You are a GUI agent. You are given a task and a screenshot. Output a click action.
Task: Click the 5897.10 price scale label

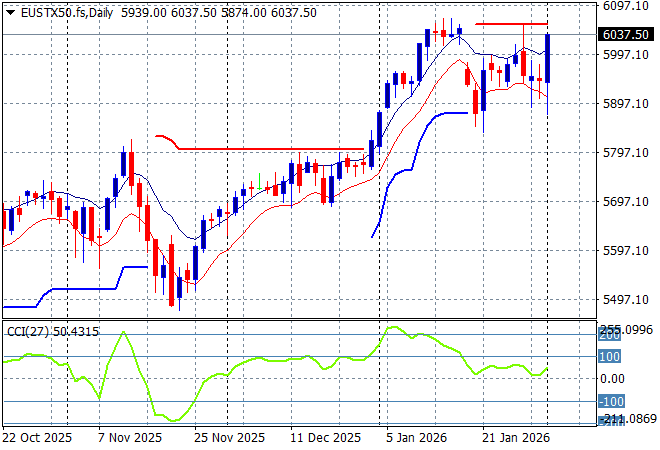(x=625, y=104)
